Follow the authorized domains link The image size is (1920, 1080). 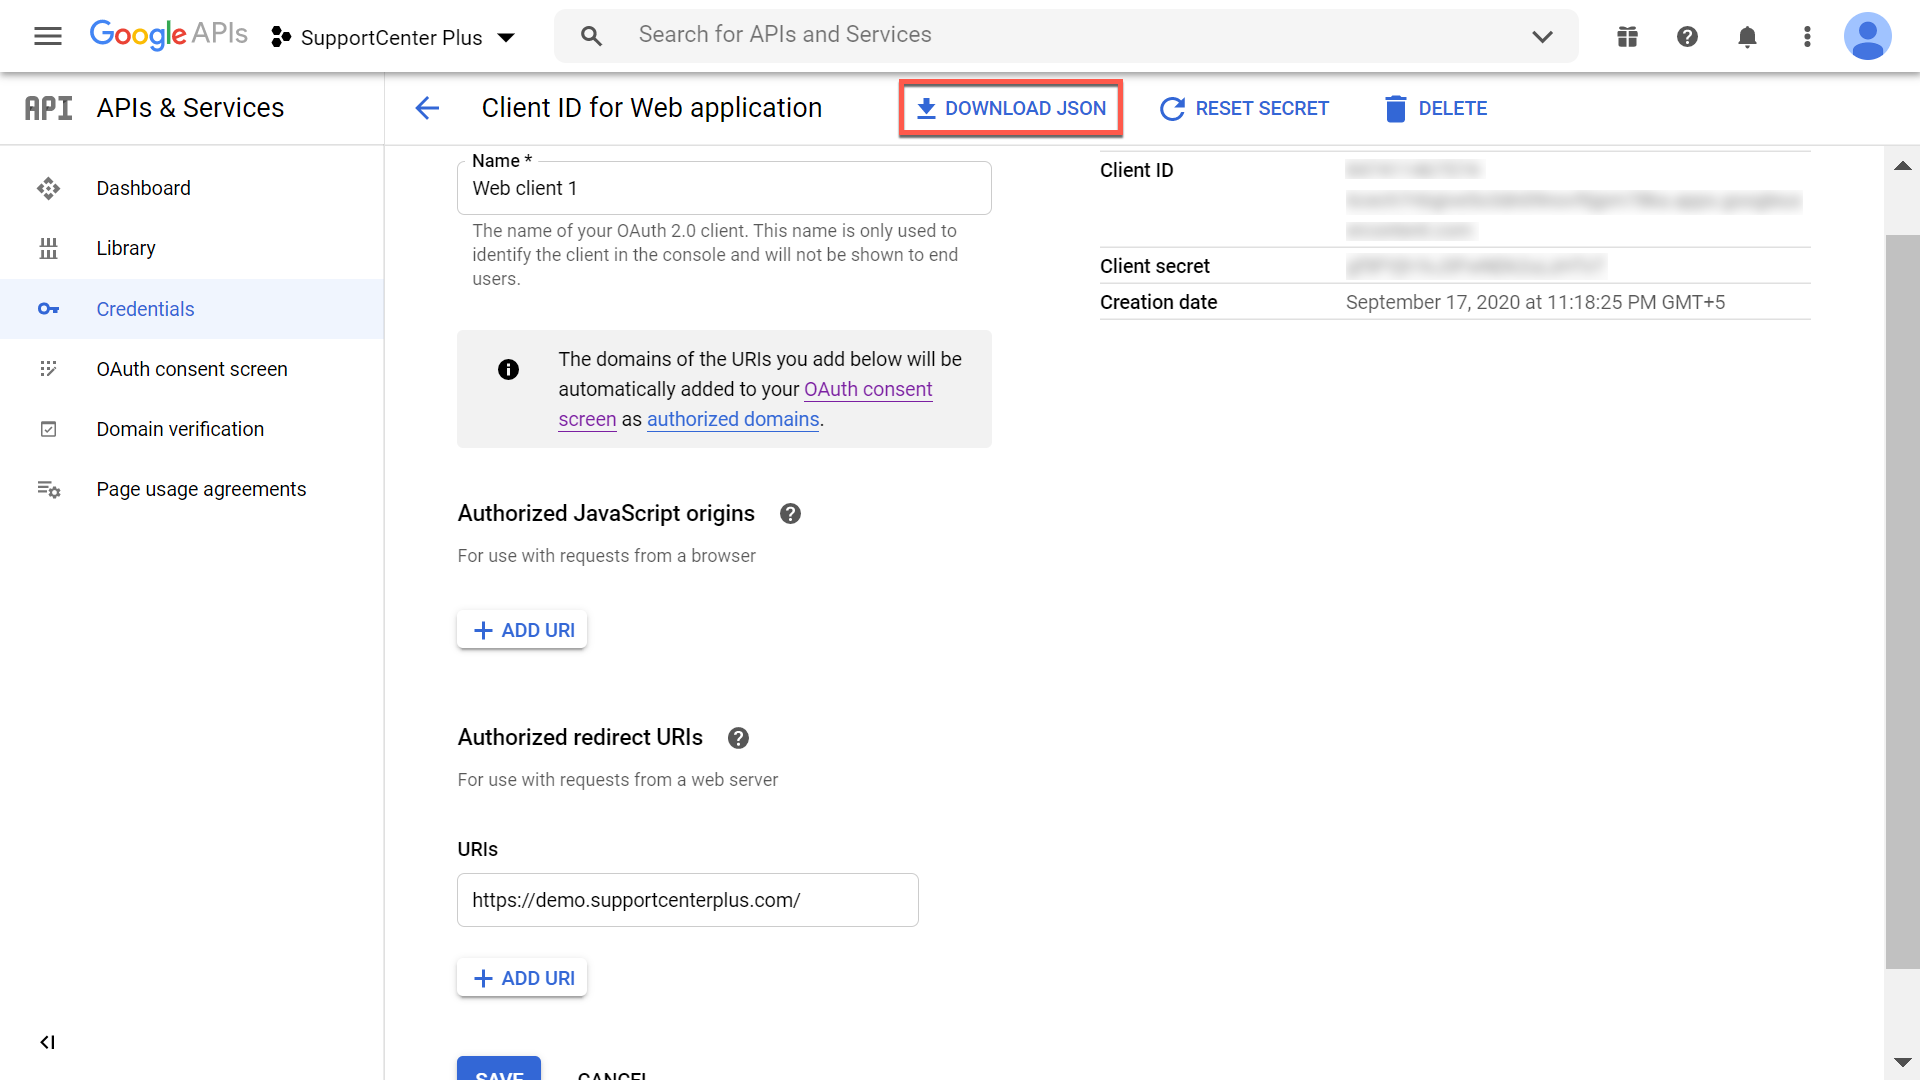point(733,420)
